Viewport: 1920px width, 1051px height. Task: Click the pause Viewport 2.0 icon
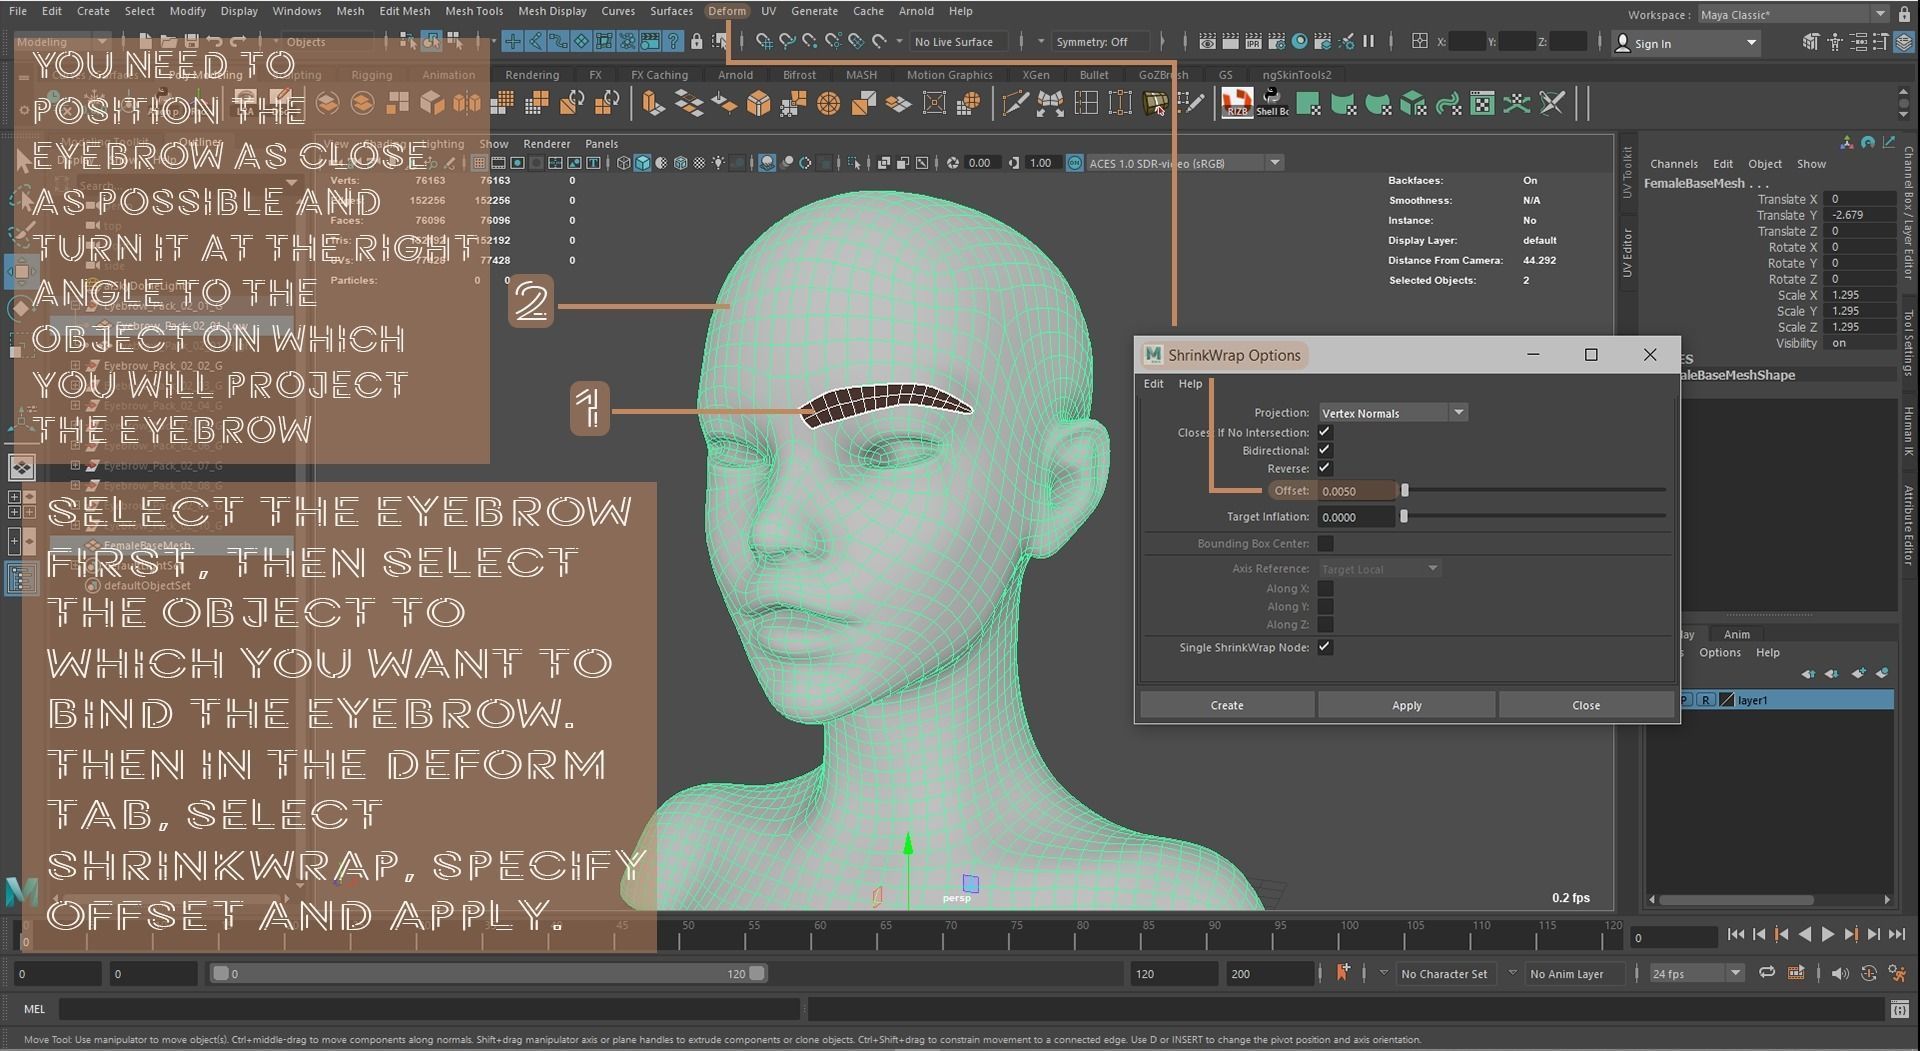click(x=1368, y=42)
